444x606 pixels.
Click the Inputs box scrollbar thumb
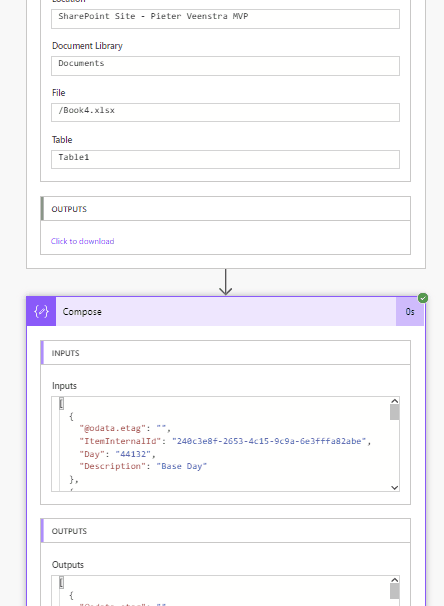point(395,412)
